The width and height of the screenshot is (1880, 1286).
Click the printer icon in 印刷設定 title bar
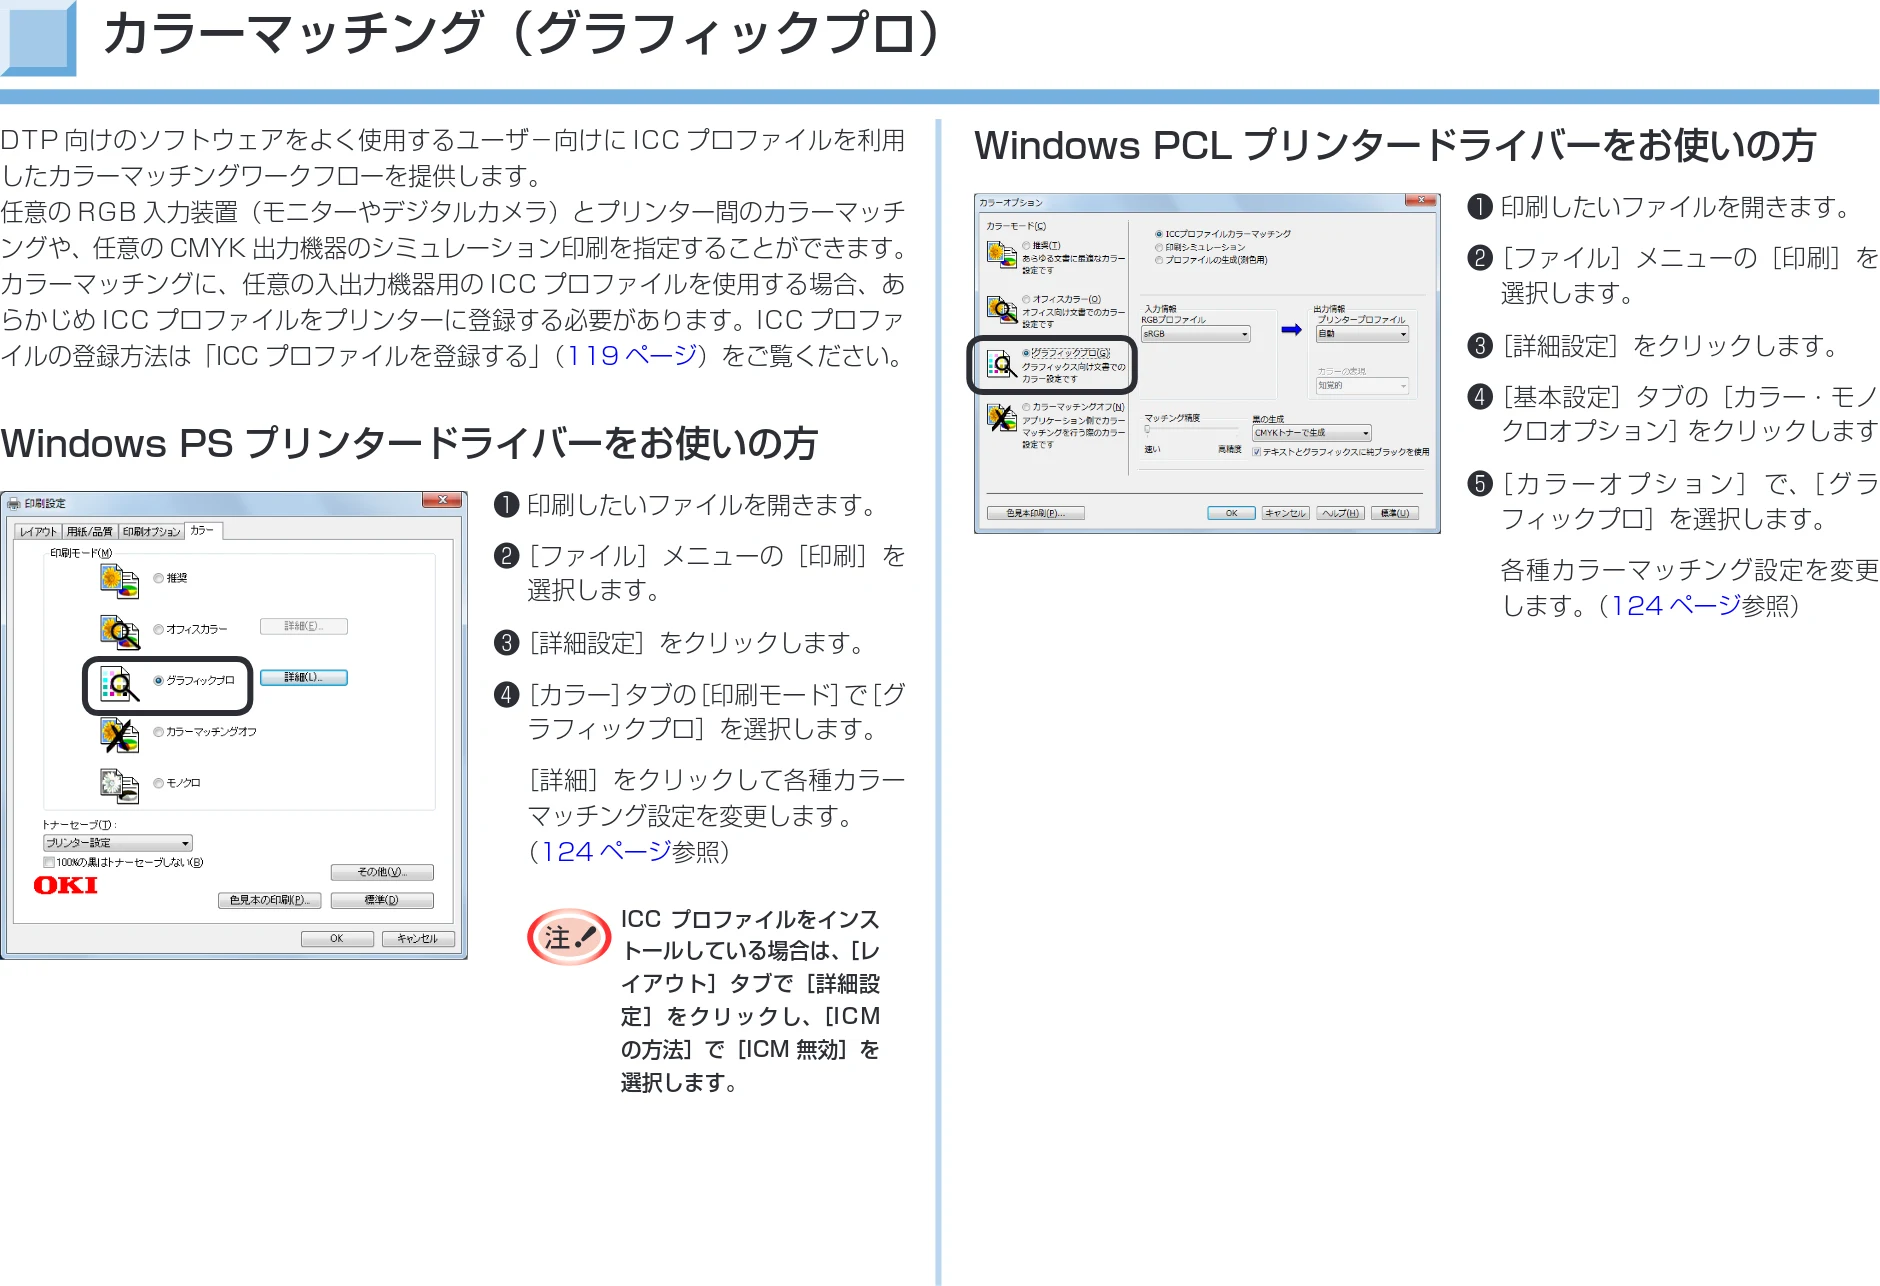pos(14,503)
